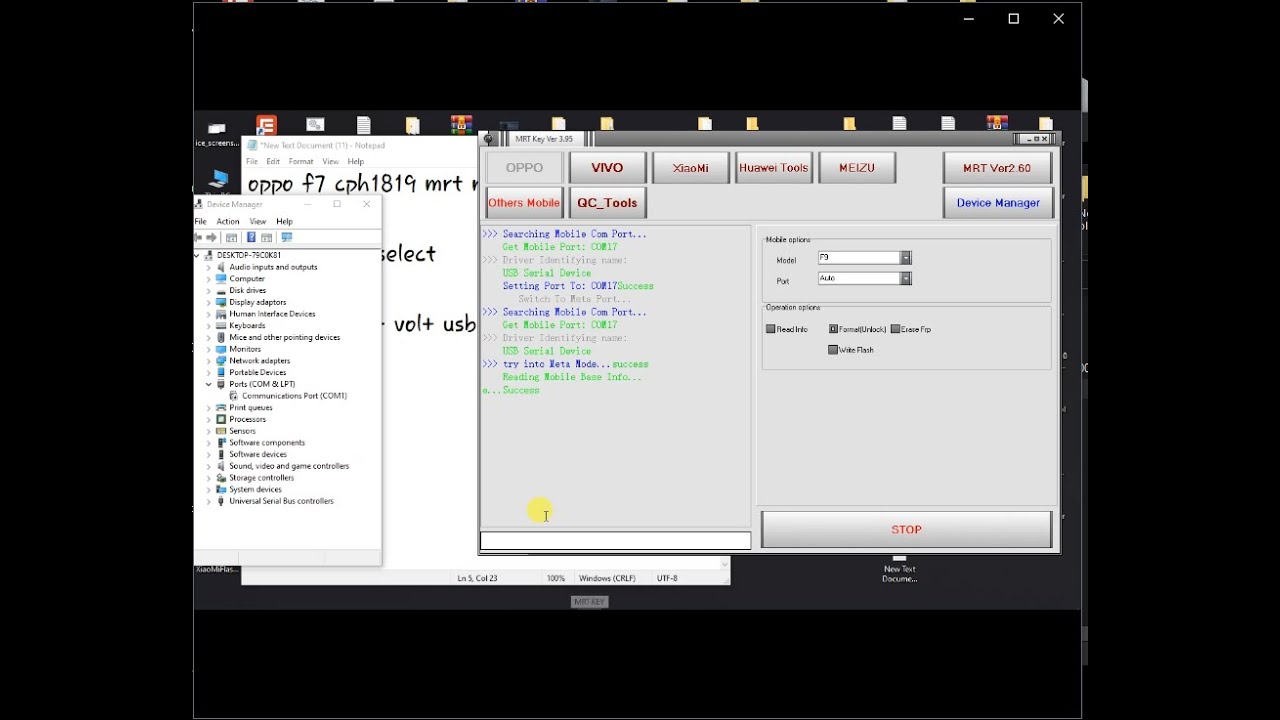The width and height of the screenshot is (1280, 720).
Task: Click the MRT Key title bar icon
Action: pos(488,139)
